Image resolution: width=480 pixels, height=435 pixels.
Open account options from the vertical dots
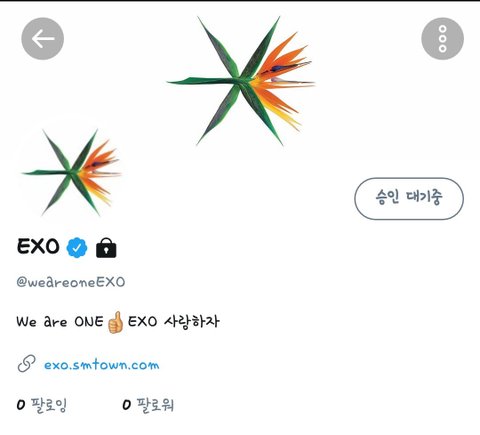coord(442,39)
